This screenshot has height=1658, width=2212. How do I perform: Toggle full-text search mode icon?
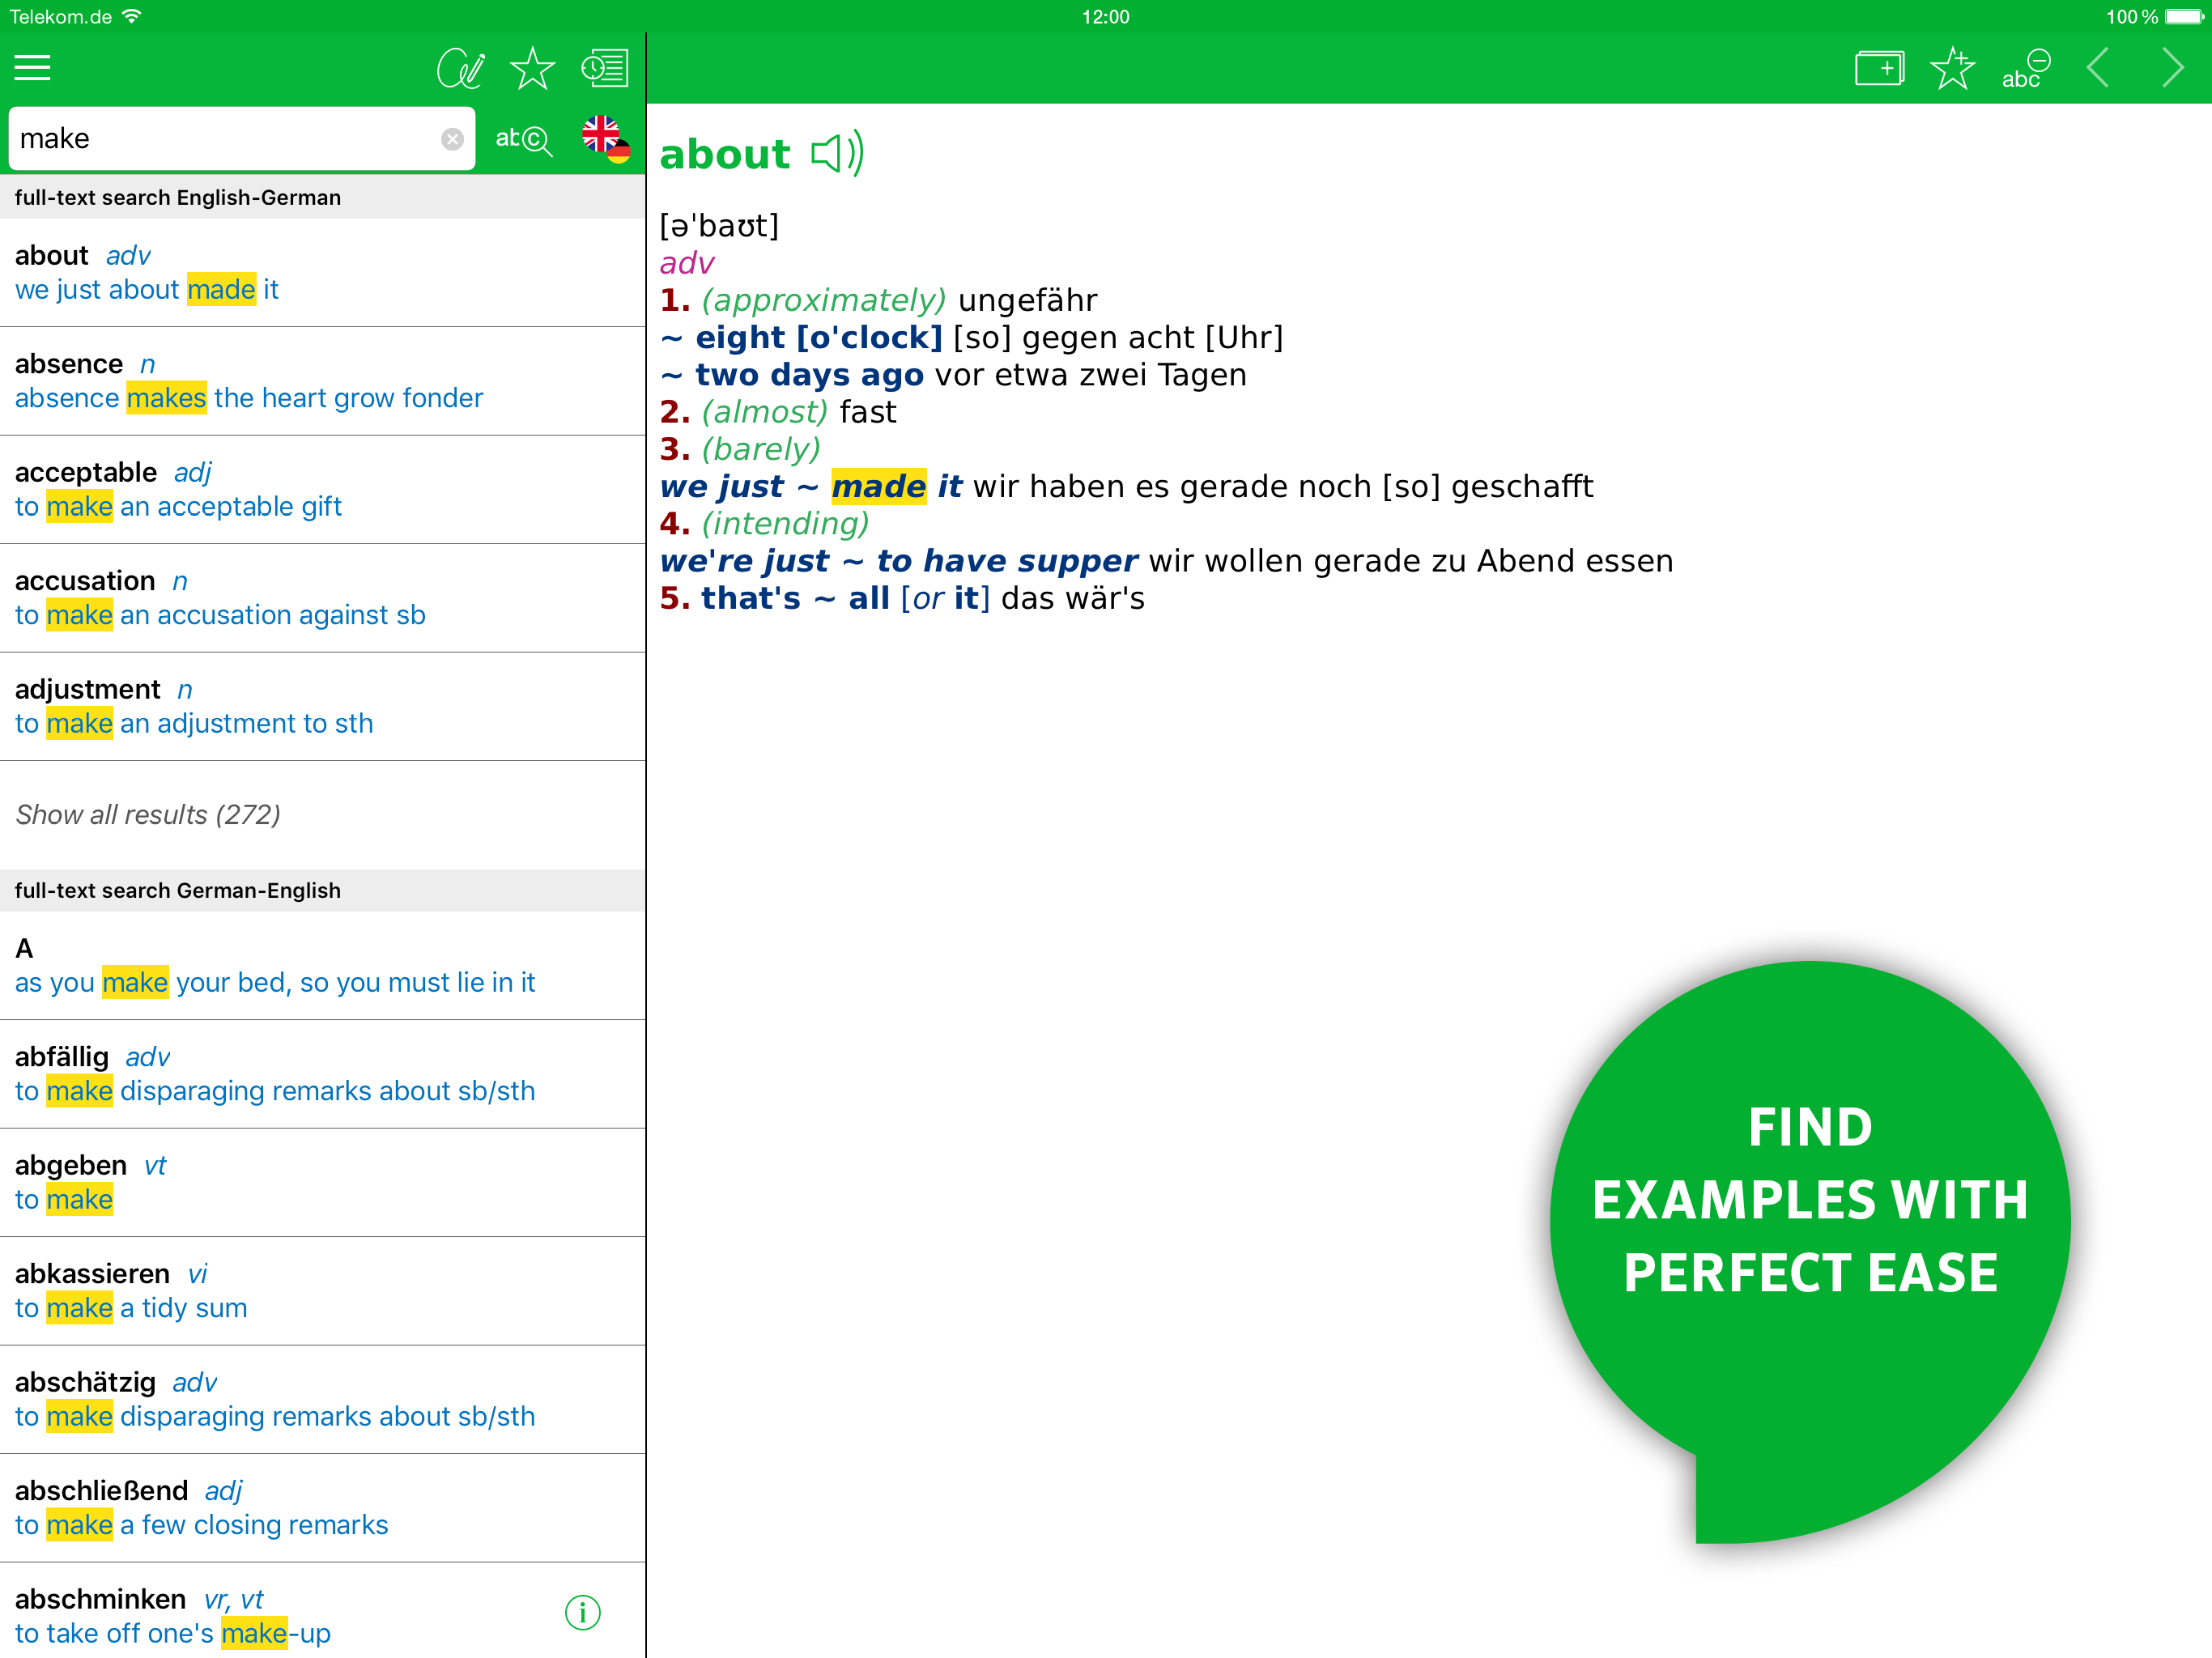click(x=523, y=139)
